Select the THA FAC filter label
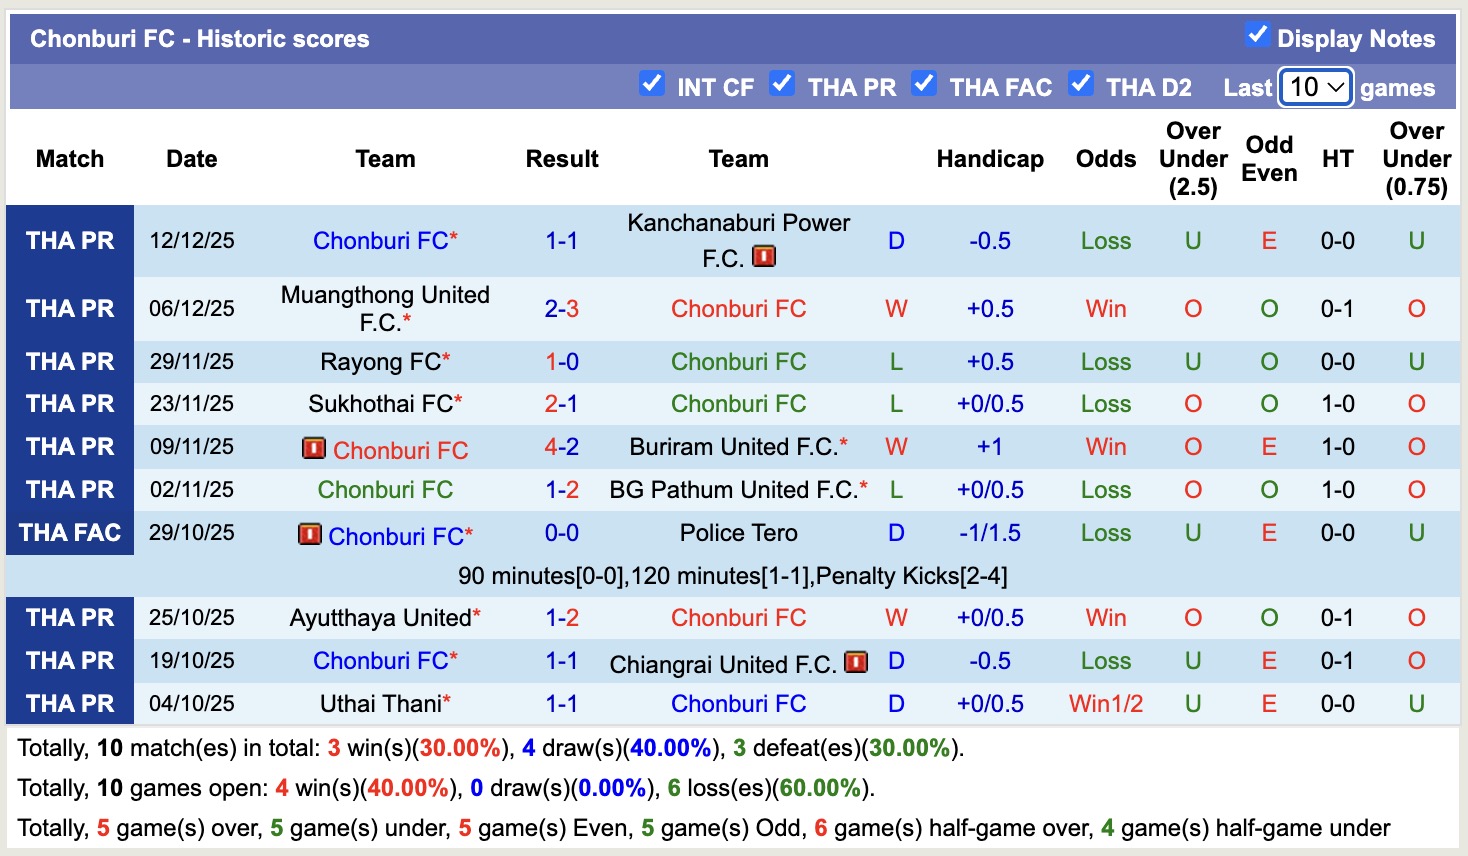This screenshot has width=1468, height=856. pos(1001,88)
